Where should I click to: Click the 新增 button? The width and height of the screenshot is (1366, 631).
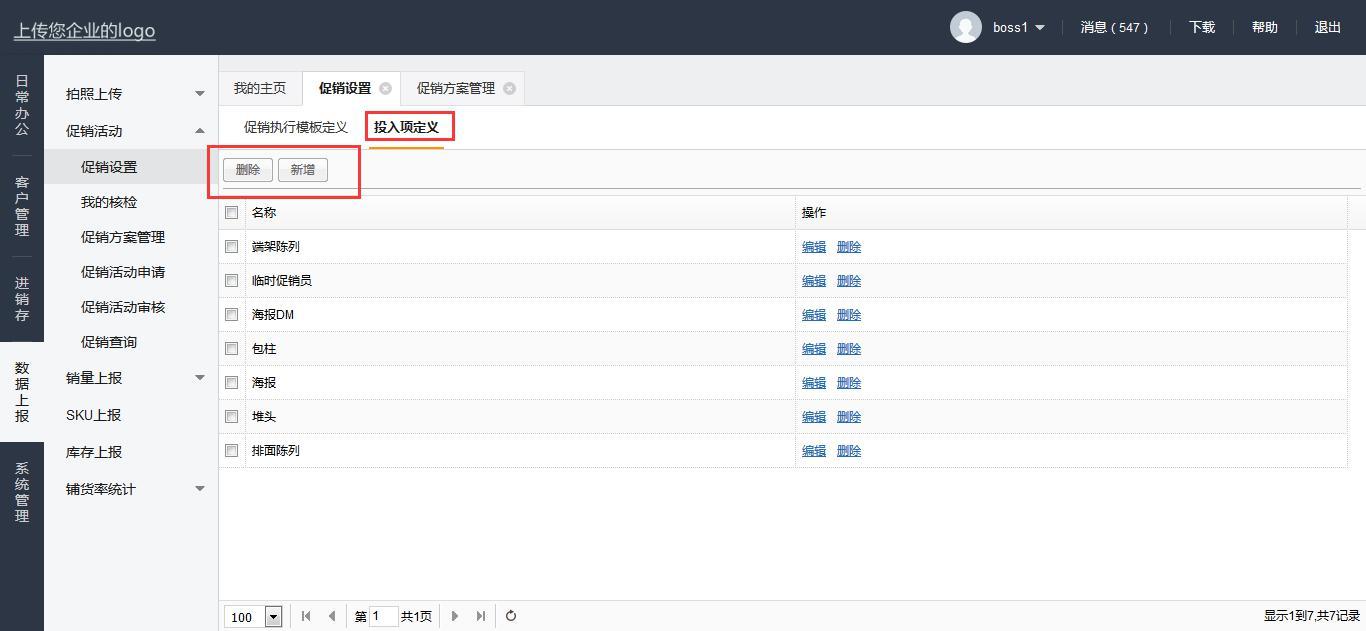(302, 170)
